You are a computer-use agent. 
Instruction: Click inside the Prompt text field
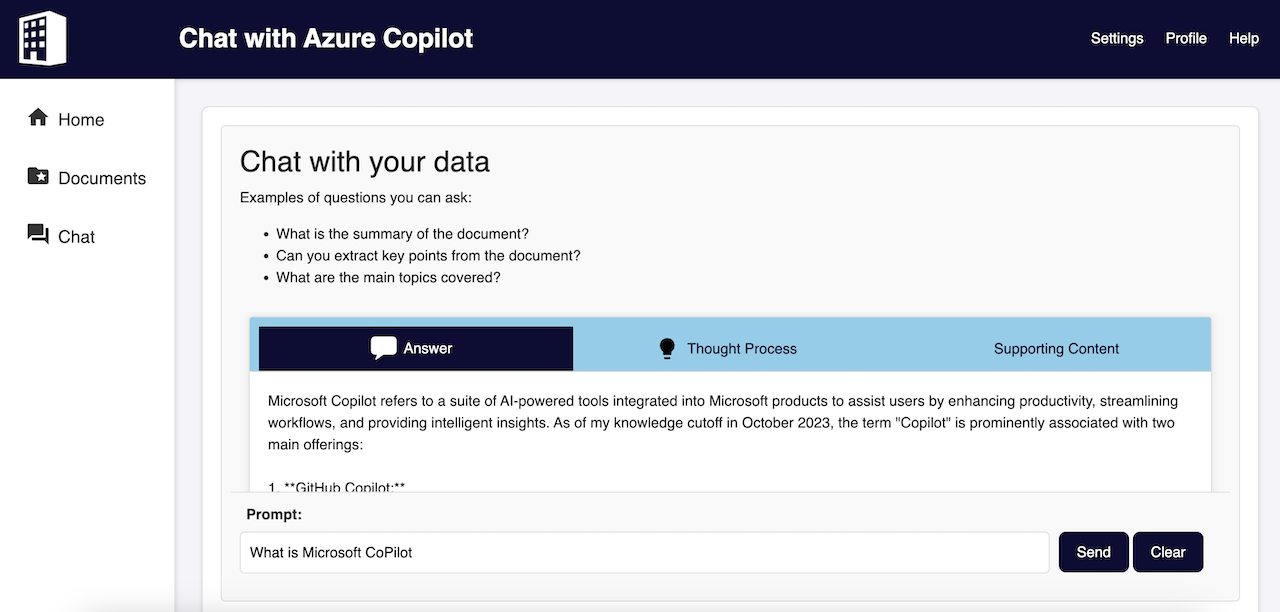[x=644, y=551]
